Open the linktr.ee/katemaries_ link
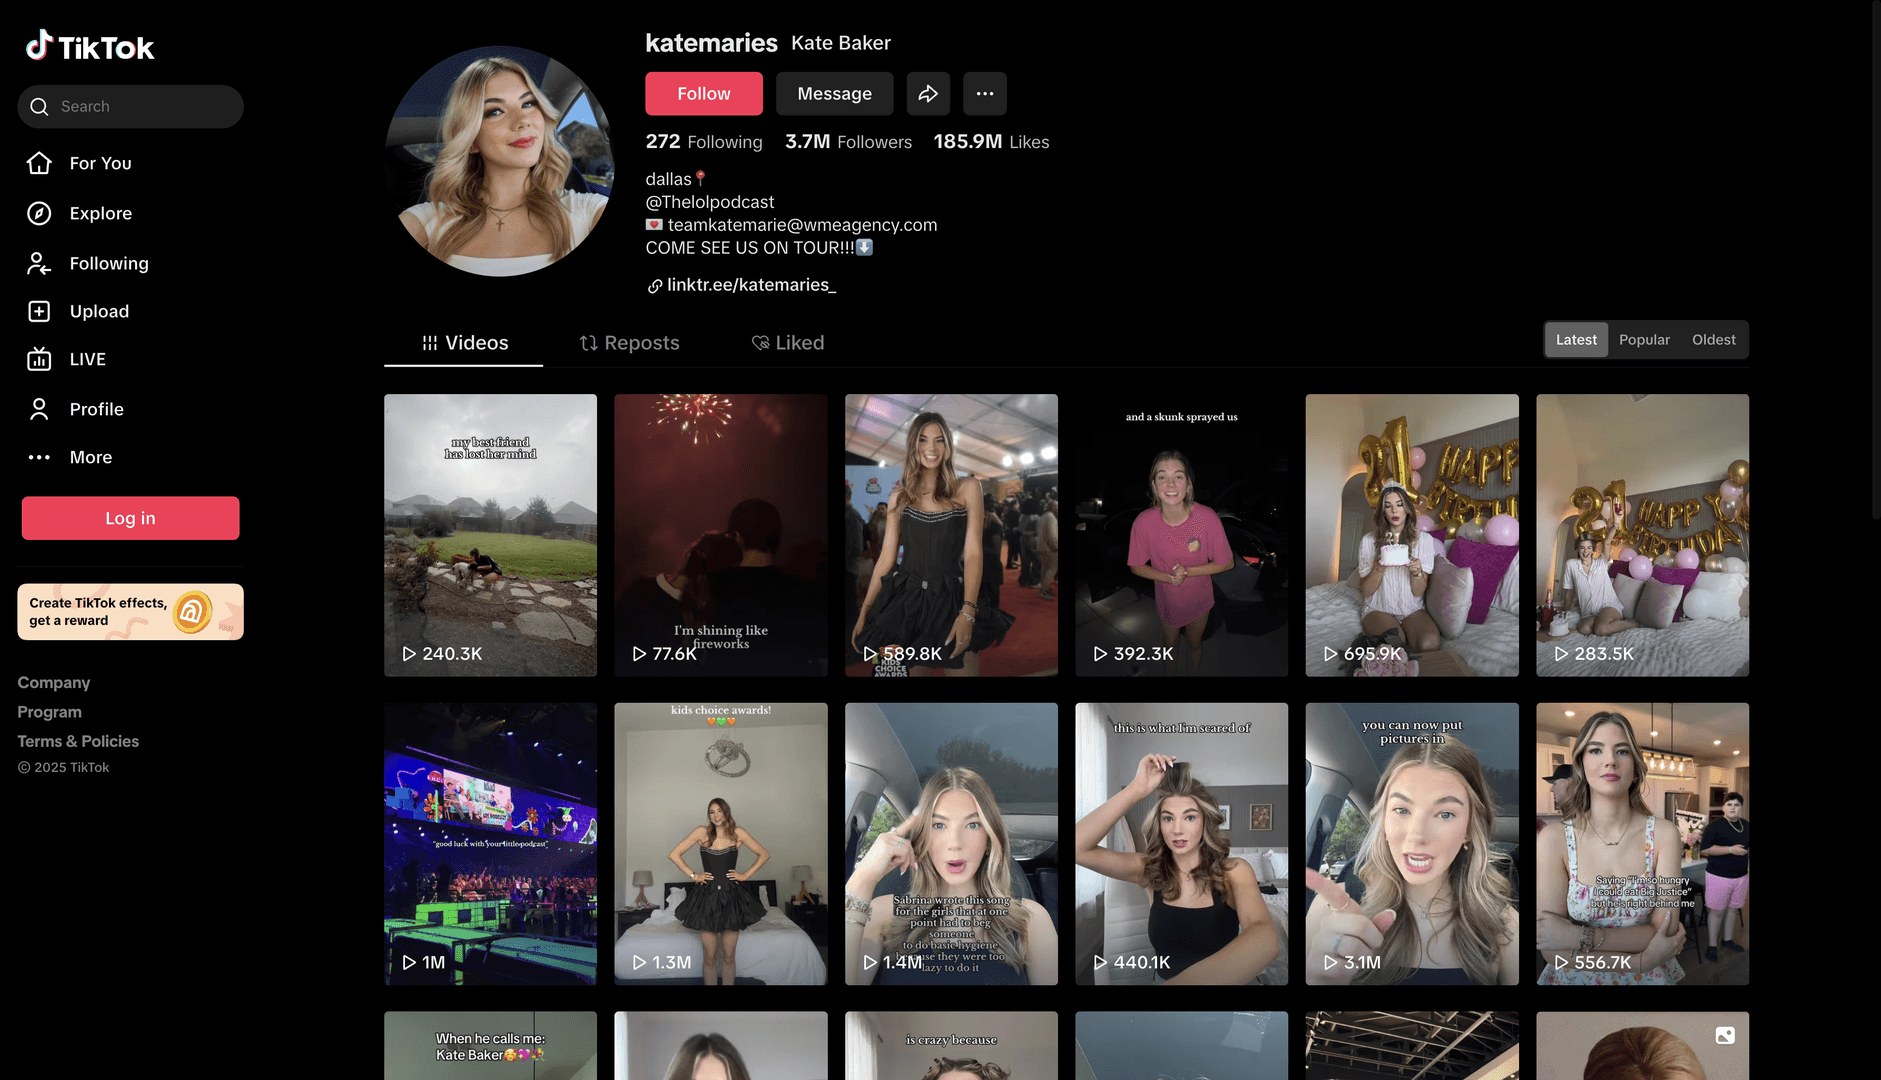Image resolution: width=1881 pixels, height=1080 pixels. tap(750, 285)
